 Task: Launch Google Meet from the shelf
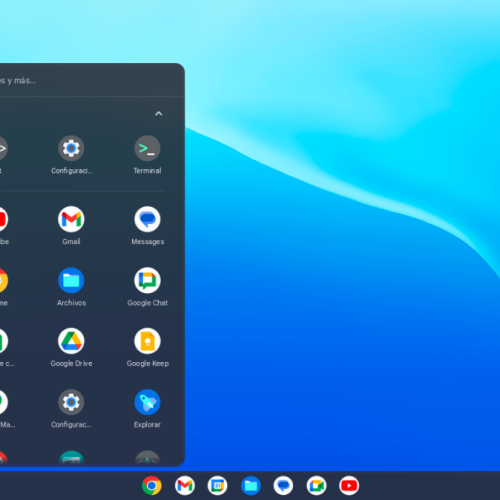[316, 486]
